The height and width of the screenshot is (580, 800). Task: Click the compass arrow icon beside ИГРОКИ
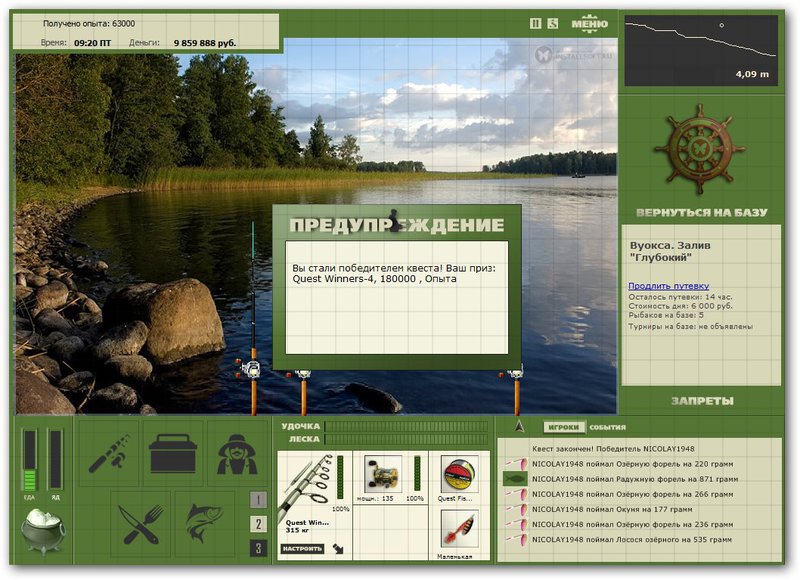tap(519, 426)
